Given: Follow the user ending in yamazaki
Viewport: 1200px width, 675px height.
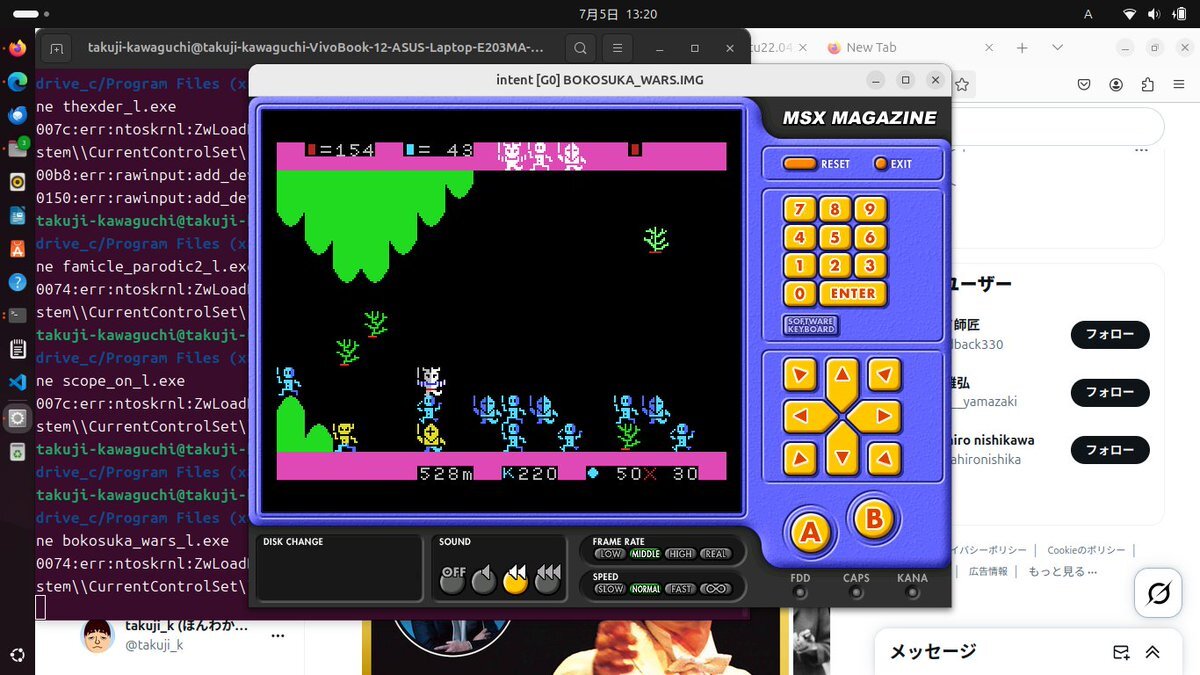Looking at the screenshot, I should 1110,392.
